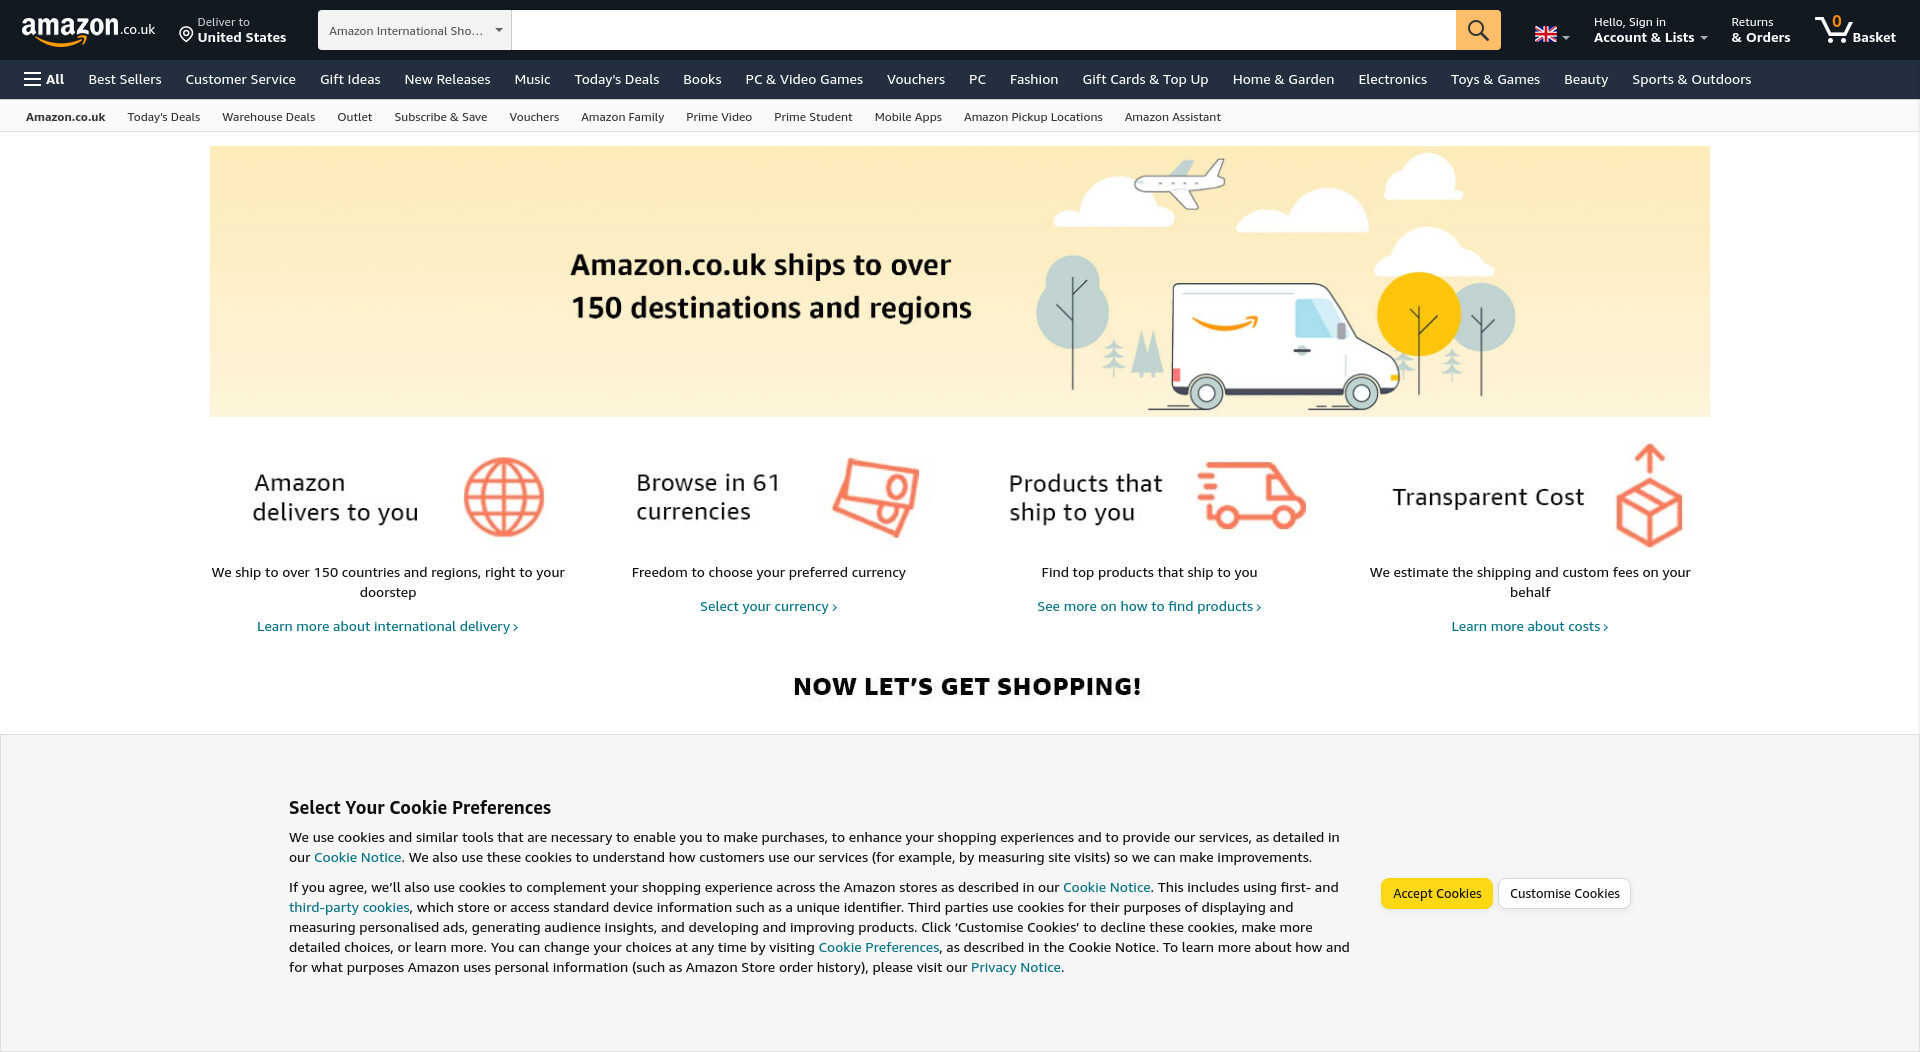Select Prime Video in the sub-navigation
Viewport: 1920px width, 1052px height.
coord(719,117)
